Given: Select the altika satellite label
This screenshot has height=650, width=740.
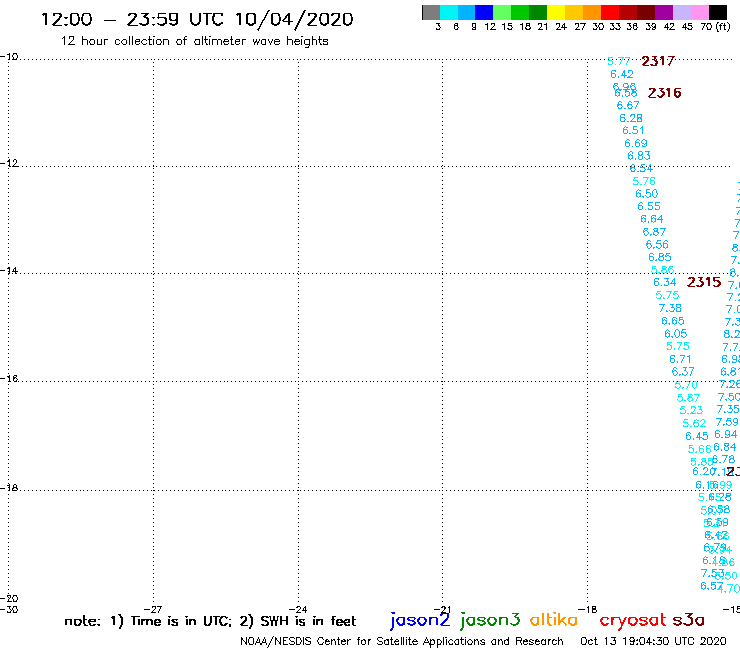Looking at the screenshot, I should 554,620.
